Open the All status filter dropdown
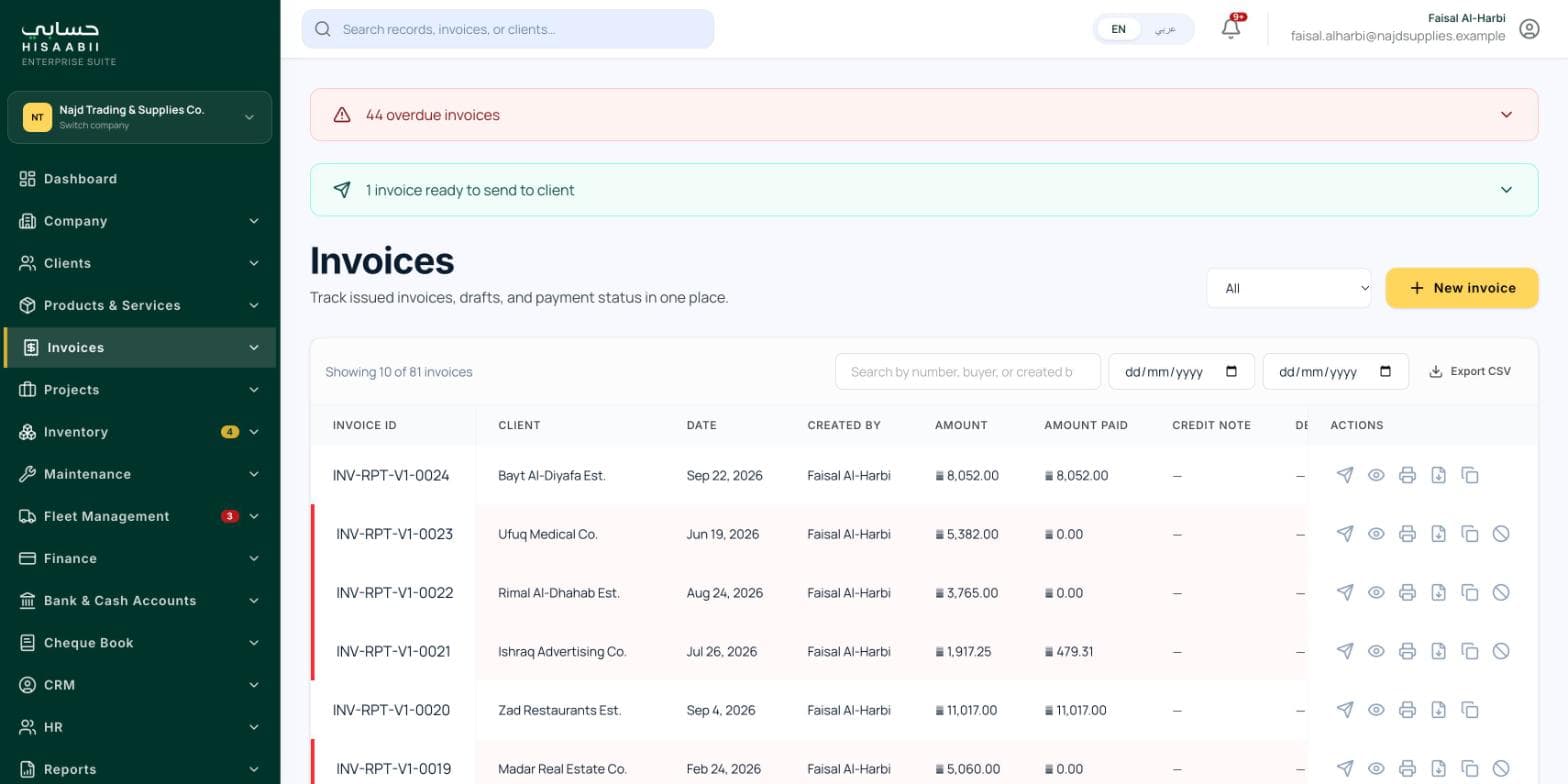1568x784 pixels. [1289, 288]
